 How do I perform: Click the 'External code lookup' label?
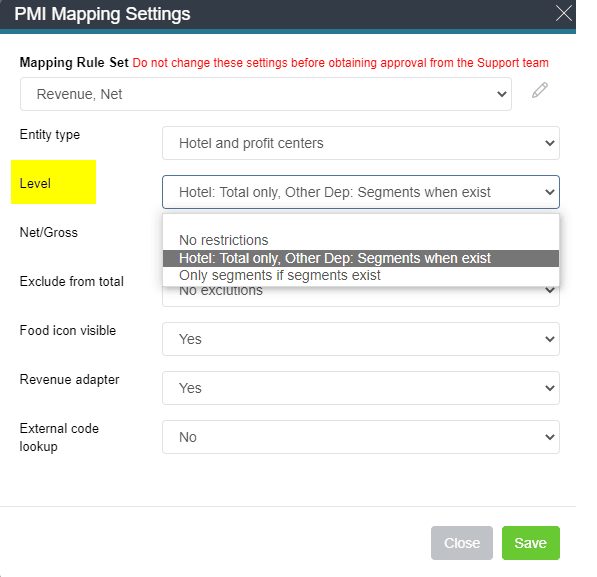pyautogui.click(x=59, y=437)
